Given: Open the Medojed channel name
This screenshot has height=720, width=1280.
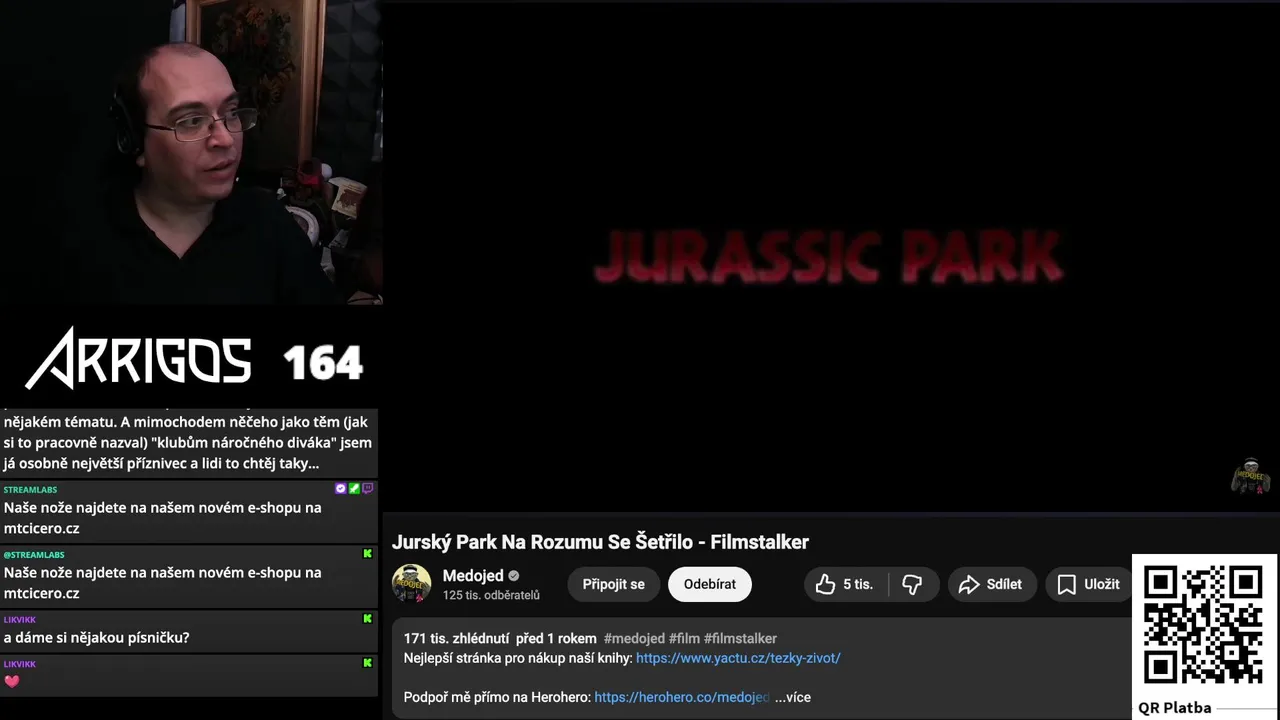Looking at the screenshot, I should pos(473,575).
